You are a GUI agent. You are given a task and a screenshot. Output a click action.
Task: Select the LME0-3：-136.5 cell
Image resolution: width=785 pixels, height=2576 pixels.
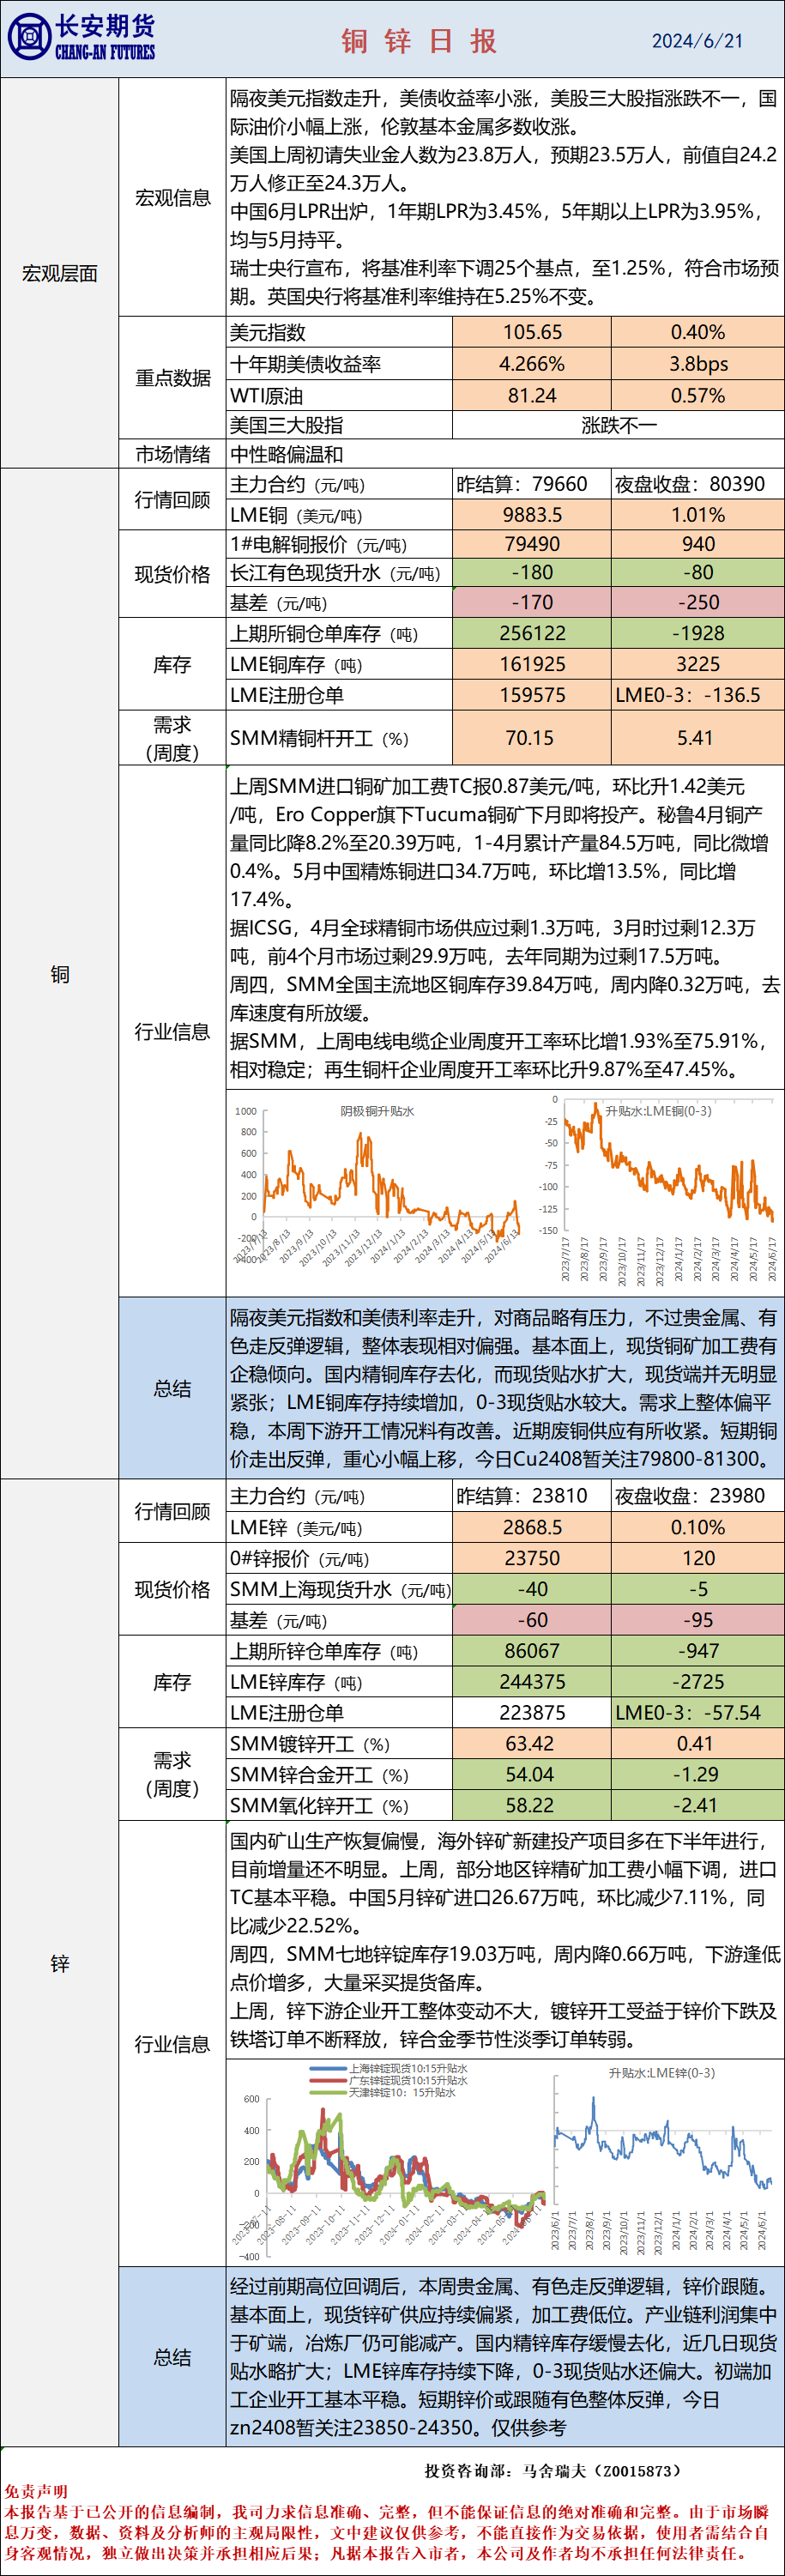(x=697, y=695)
